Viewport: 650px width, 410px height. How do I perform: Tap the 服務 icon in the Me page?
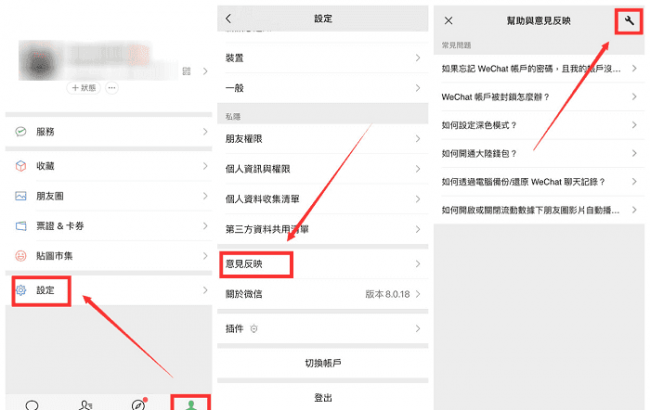click(x=21, y=132)
